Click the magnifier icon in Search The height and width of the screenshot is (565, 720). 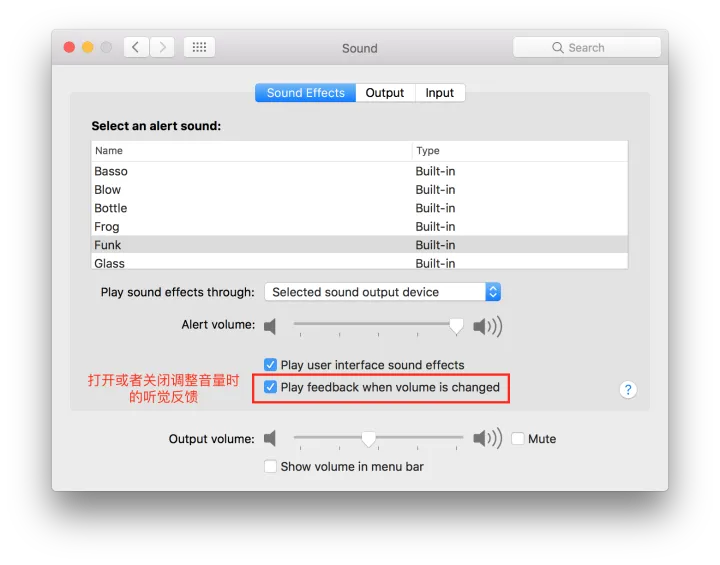pyautogui.click(x=557, y=48)
